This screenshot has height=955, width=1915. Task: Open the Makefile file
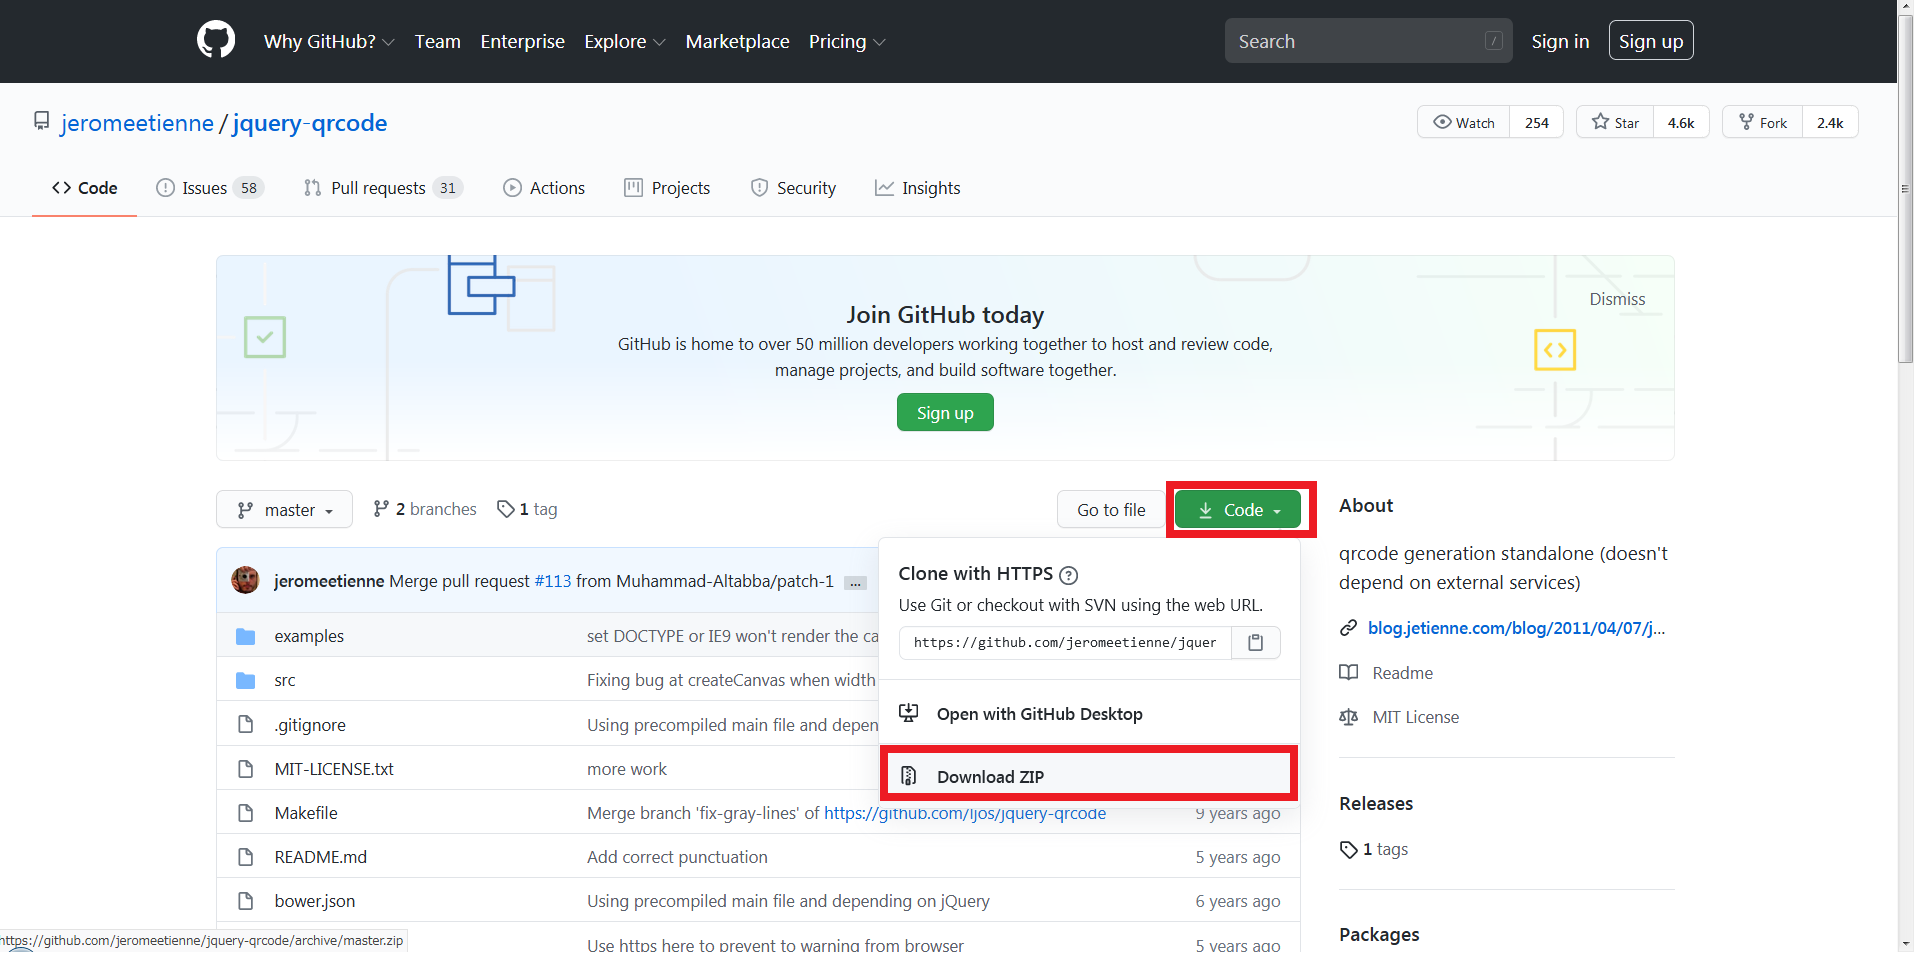point(306,813)
